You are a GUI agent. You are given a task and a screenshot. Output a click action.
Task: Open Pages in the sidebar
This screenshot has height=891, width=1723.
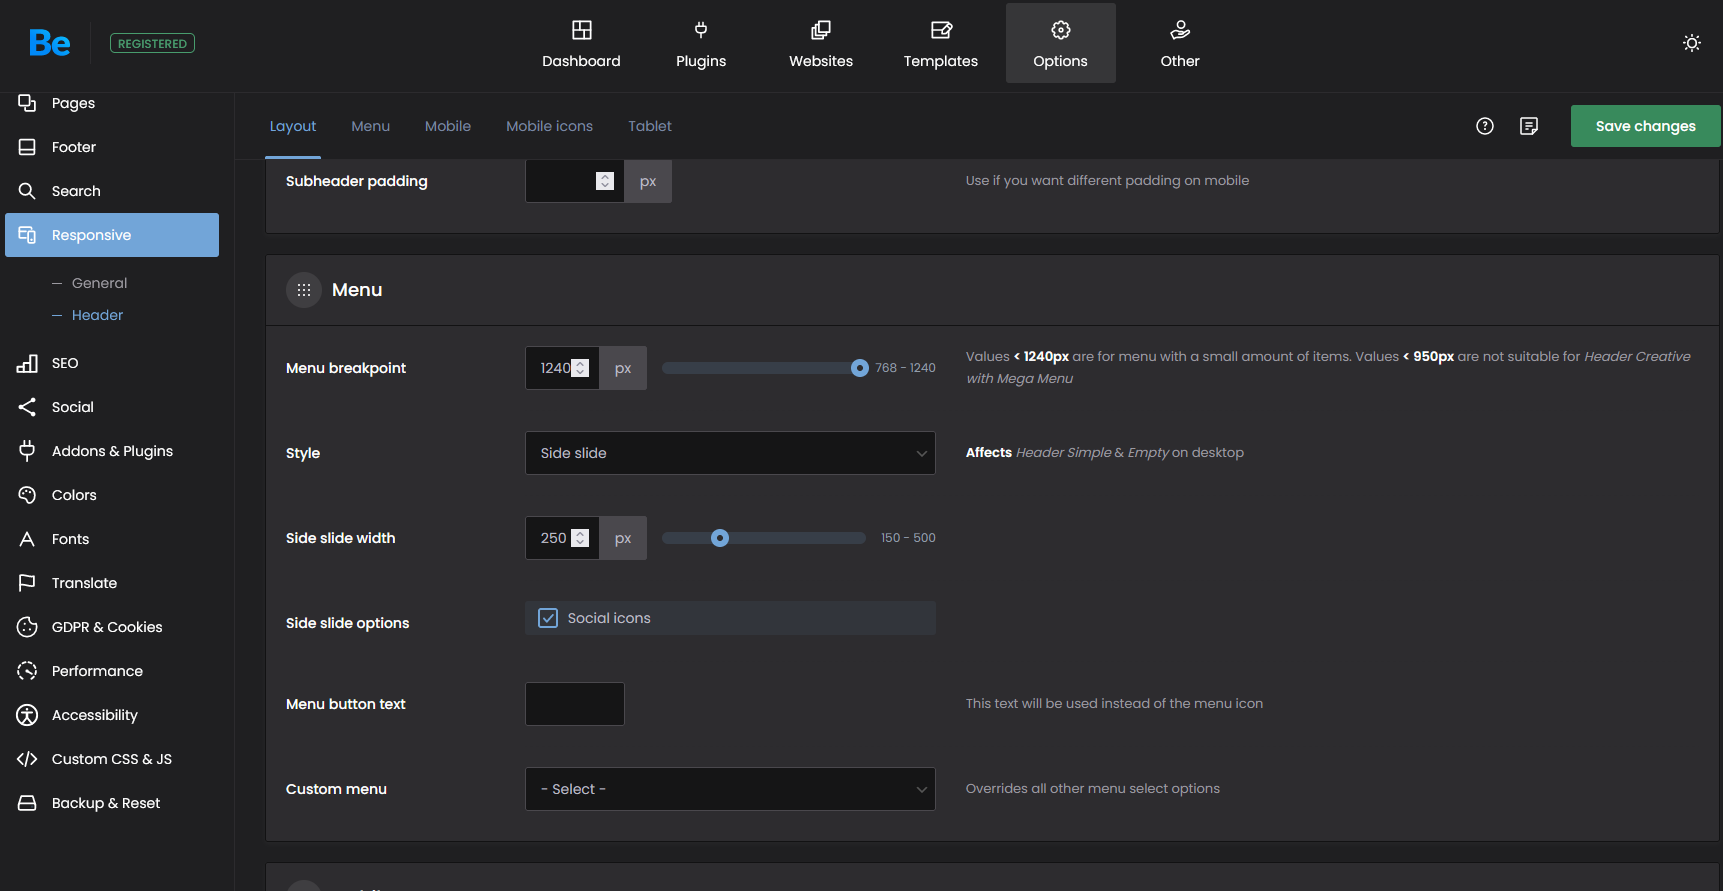pyautogui.click(x=112, y=103)
